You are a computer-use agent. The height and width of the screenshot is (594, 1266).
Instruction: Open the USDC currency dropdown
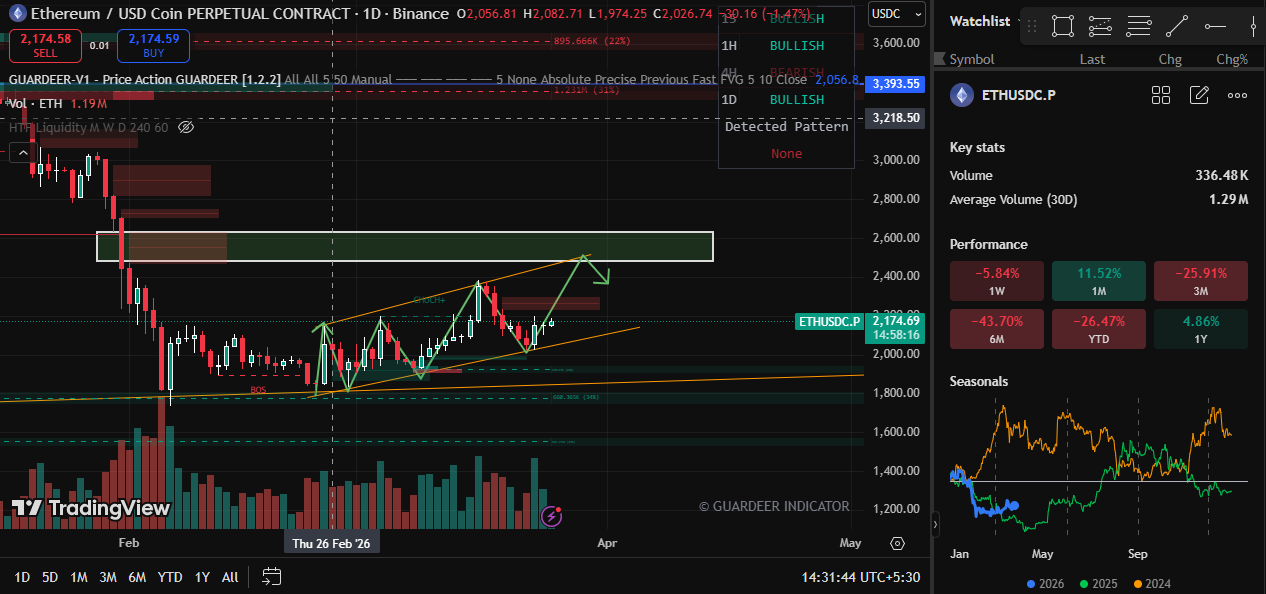point(897,14)
